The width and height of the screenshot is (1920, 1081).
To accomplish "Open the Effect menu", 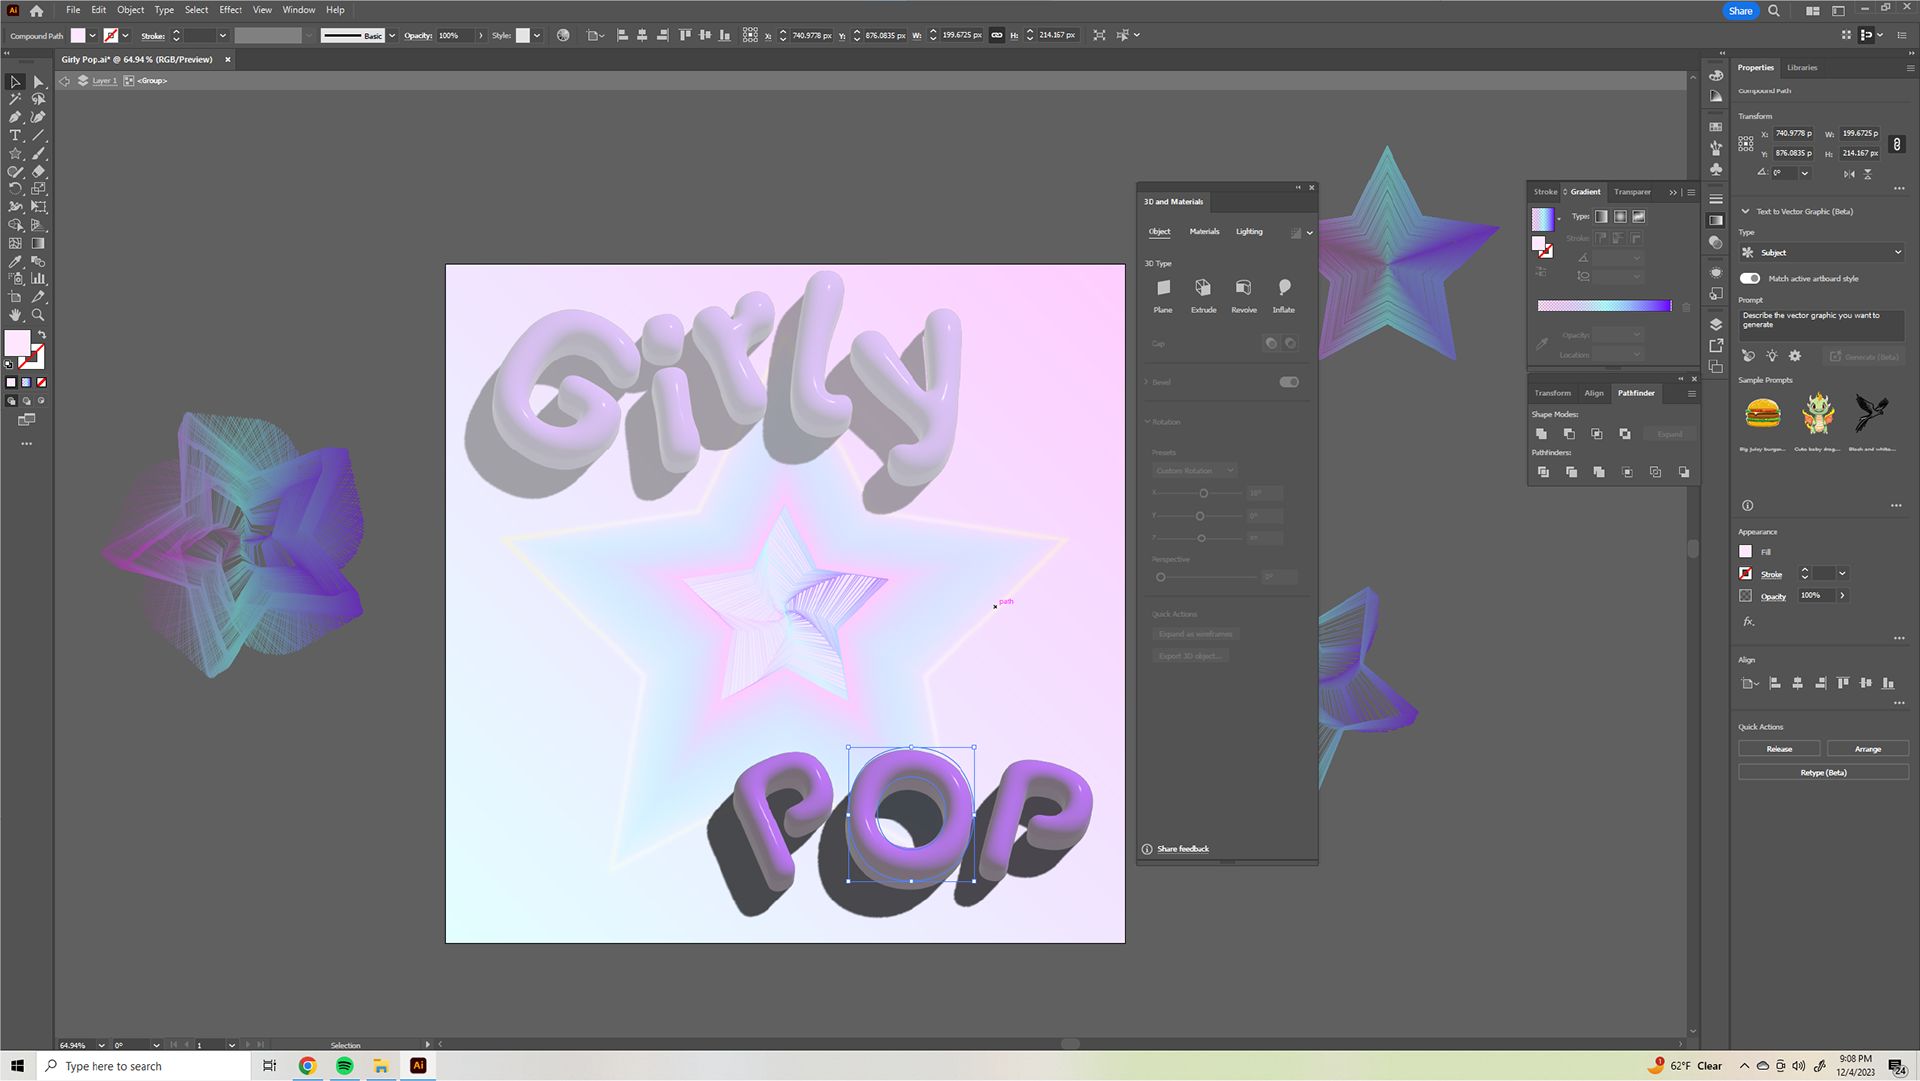I will 230,10.
